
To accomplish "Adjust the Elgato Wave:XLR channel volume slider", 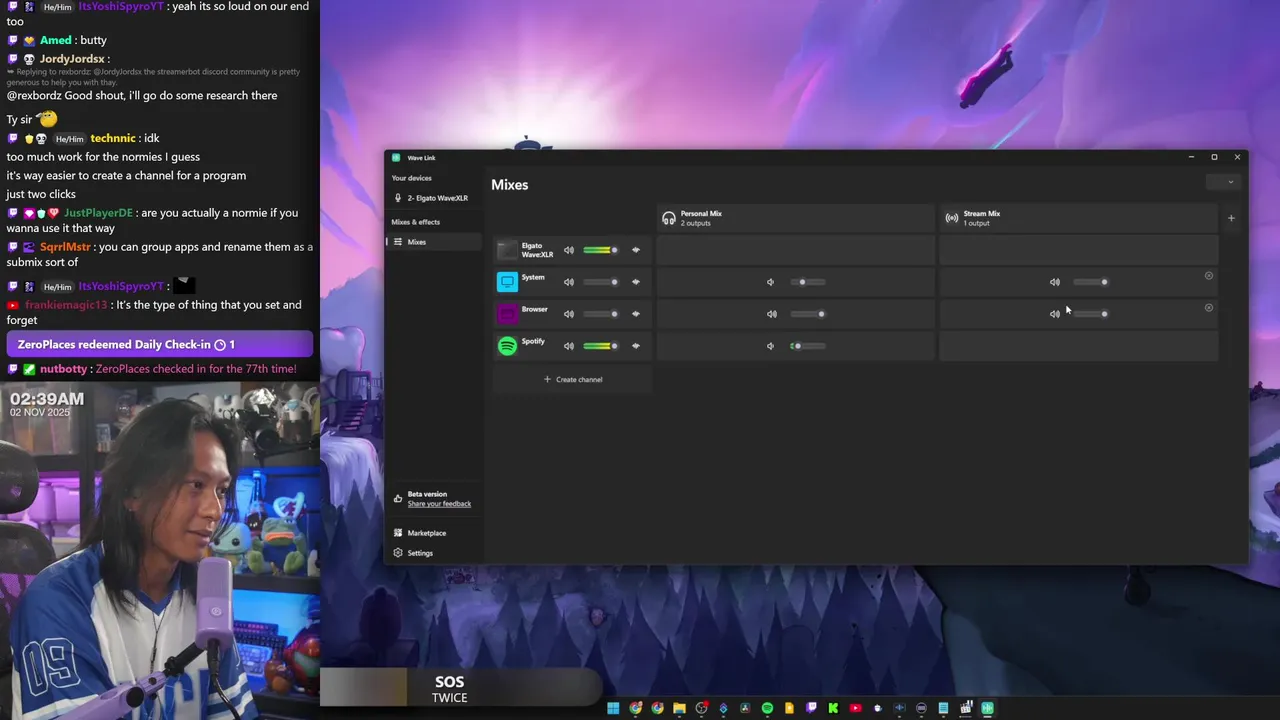I will 600,250.
